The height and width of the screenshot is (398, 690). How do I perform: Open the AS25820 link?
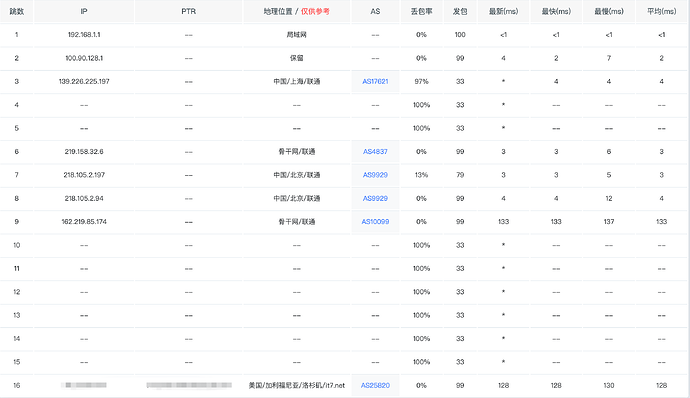point(375,385)
